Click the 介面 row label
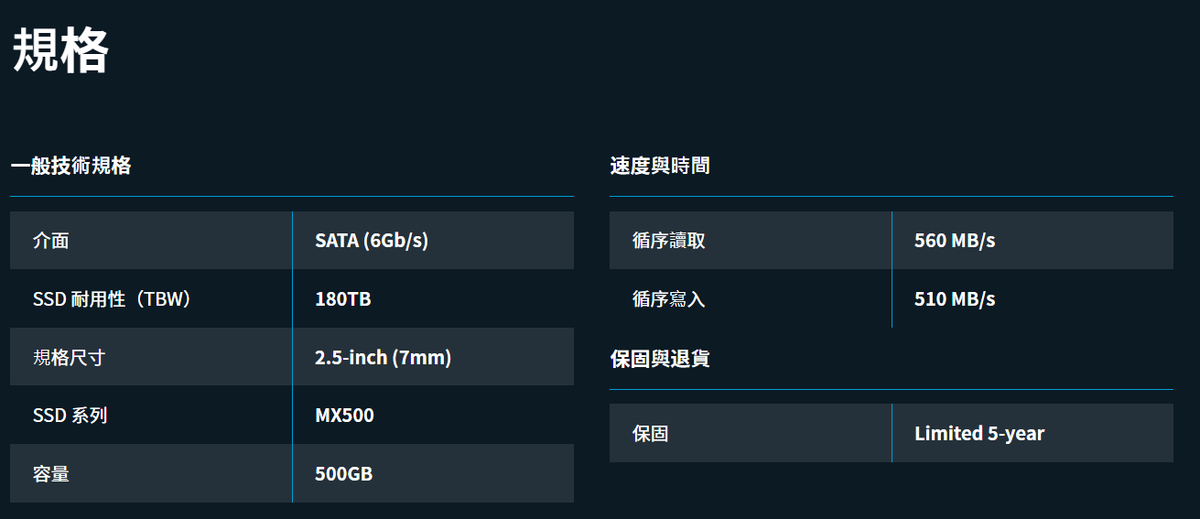 pyautogui.click(x=51, y=241)
